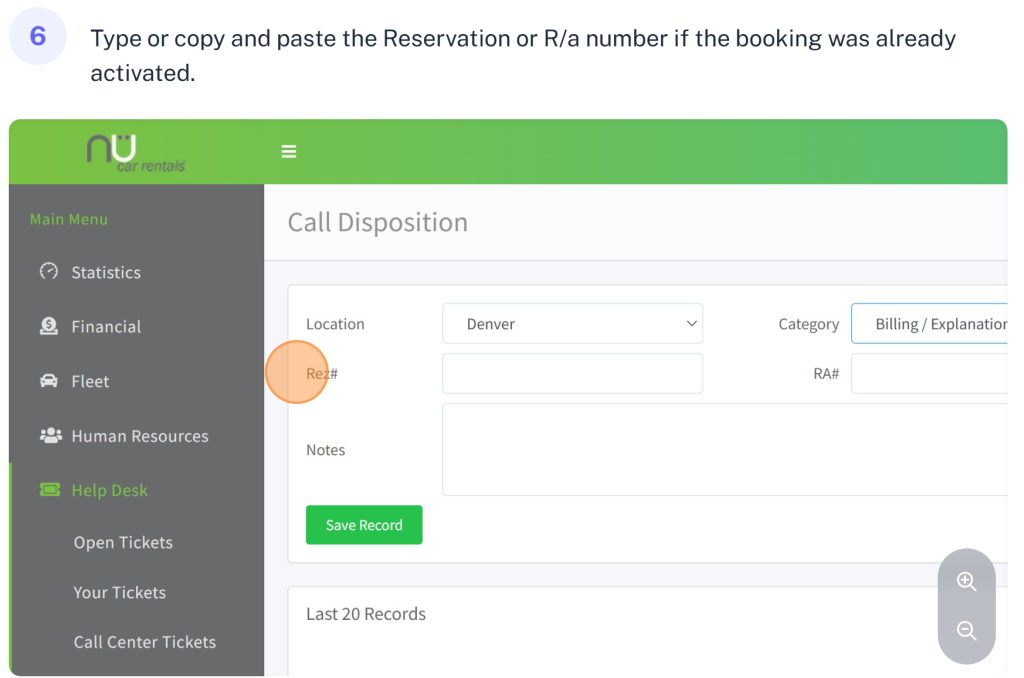Viewport: 1024px width, 678px height.
Task: Click the NU car rentals logo
Action: pyautogui.click(x=136, y=152)
